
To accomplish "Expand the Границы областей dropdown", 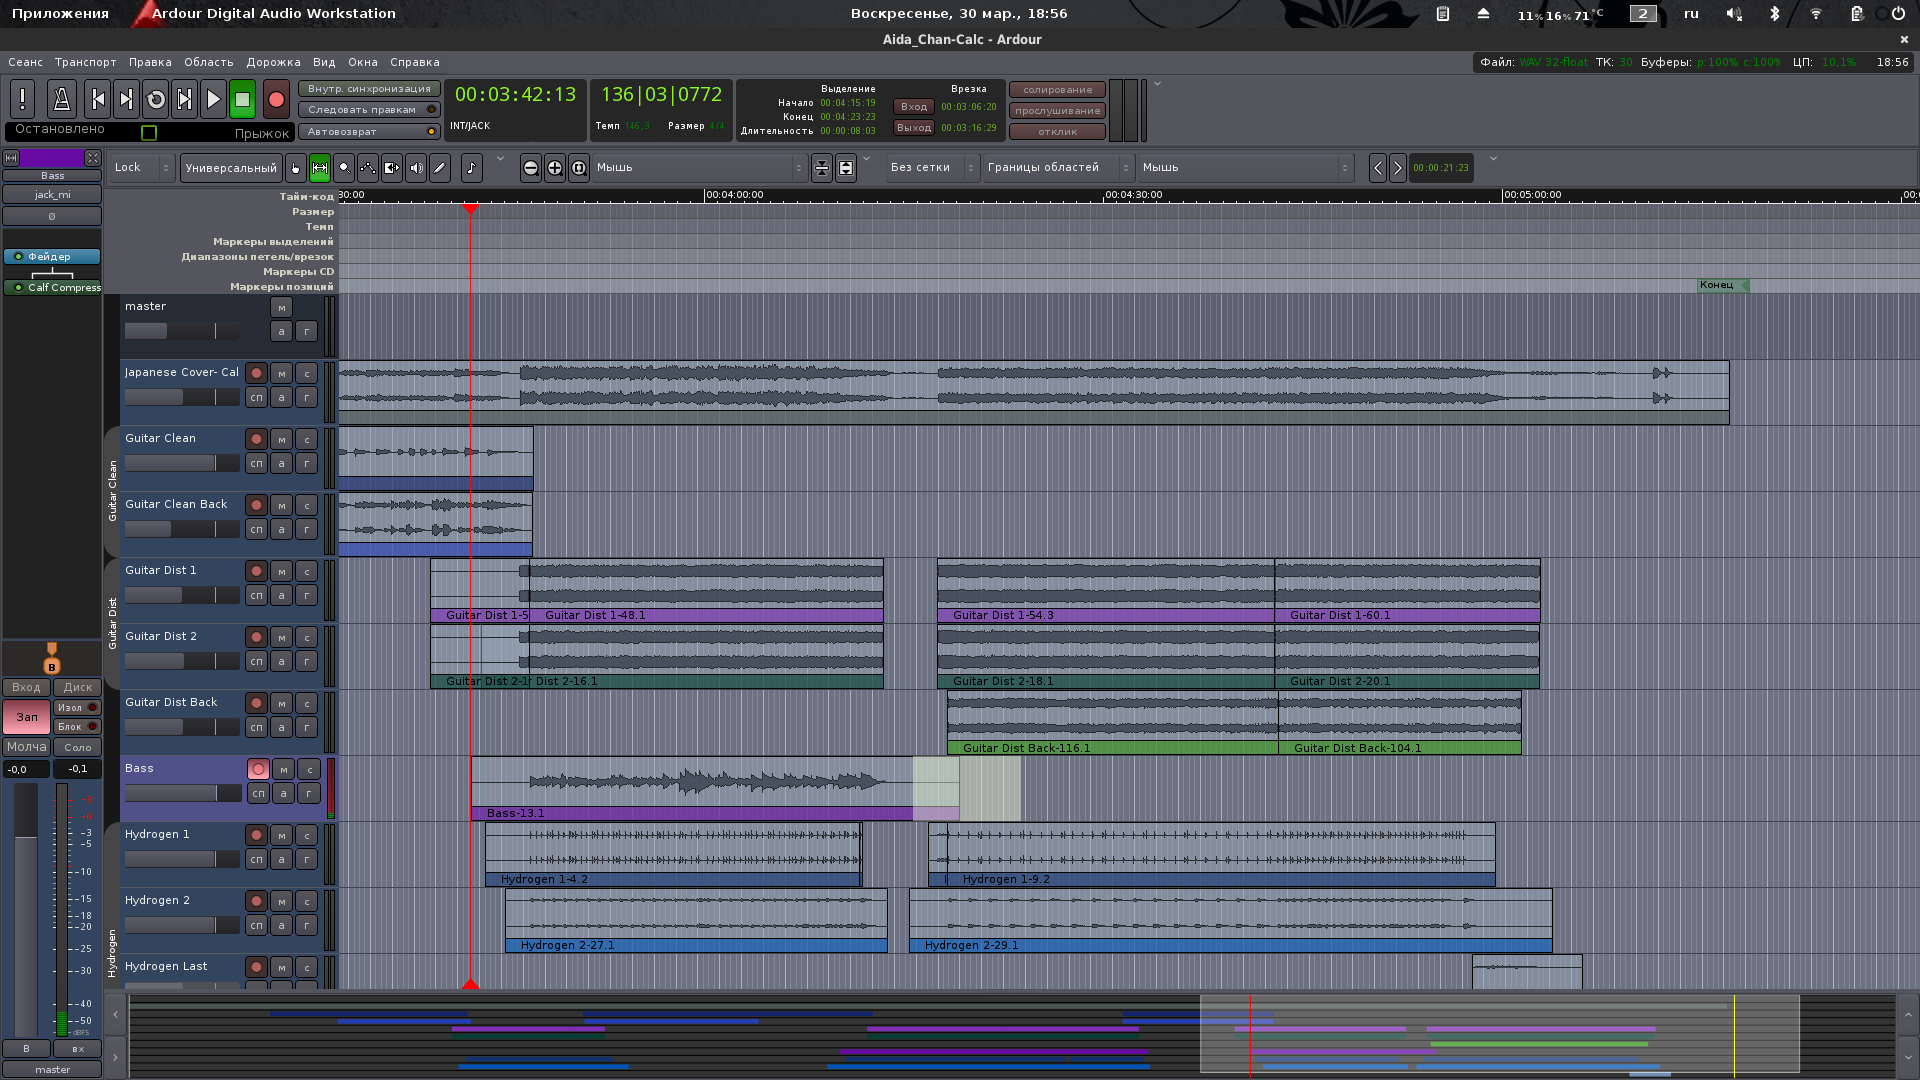I will click(x=1058, y=168).
